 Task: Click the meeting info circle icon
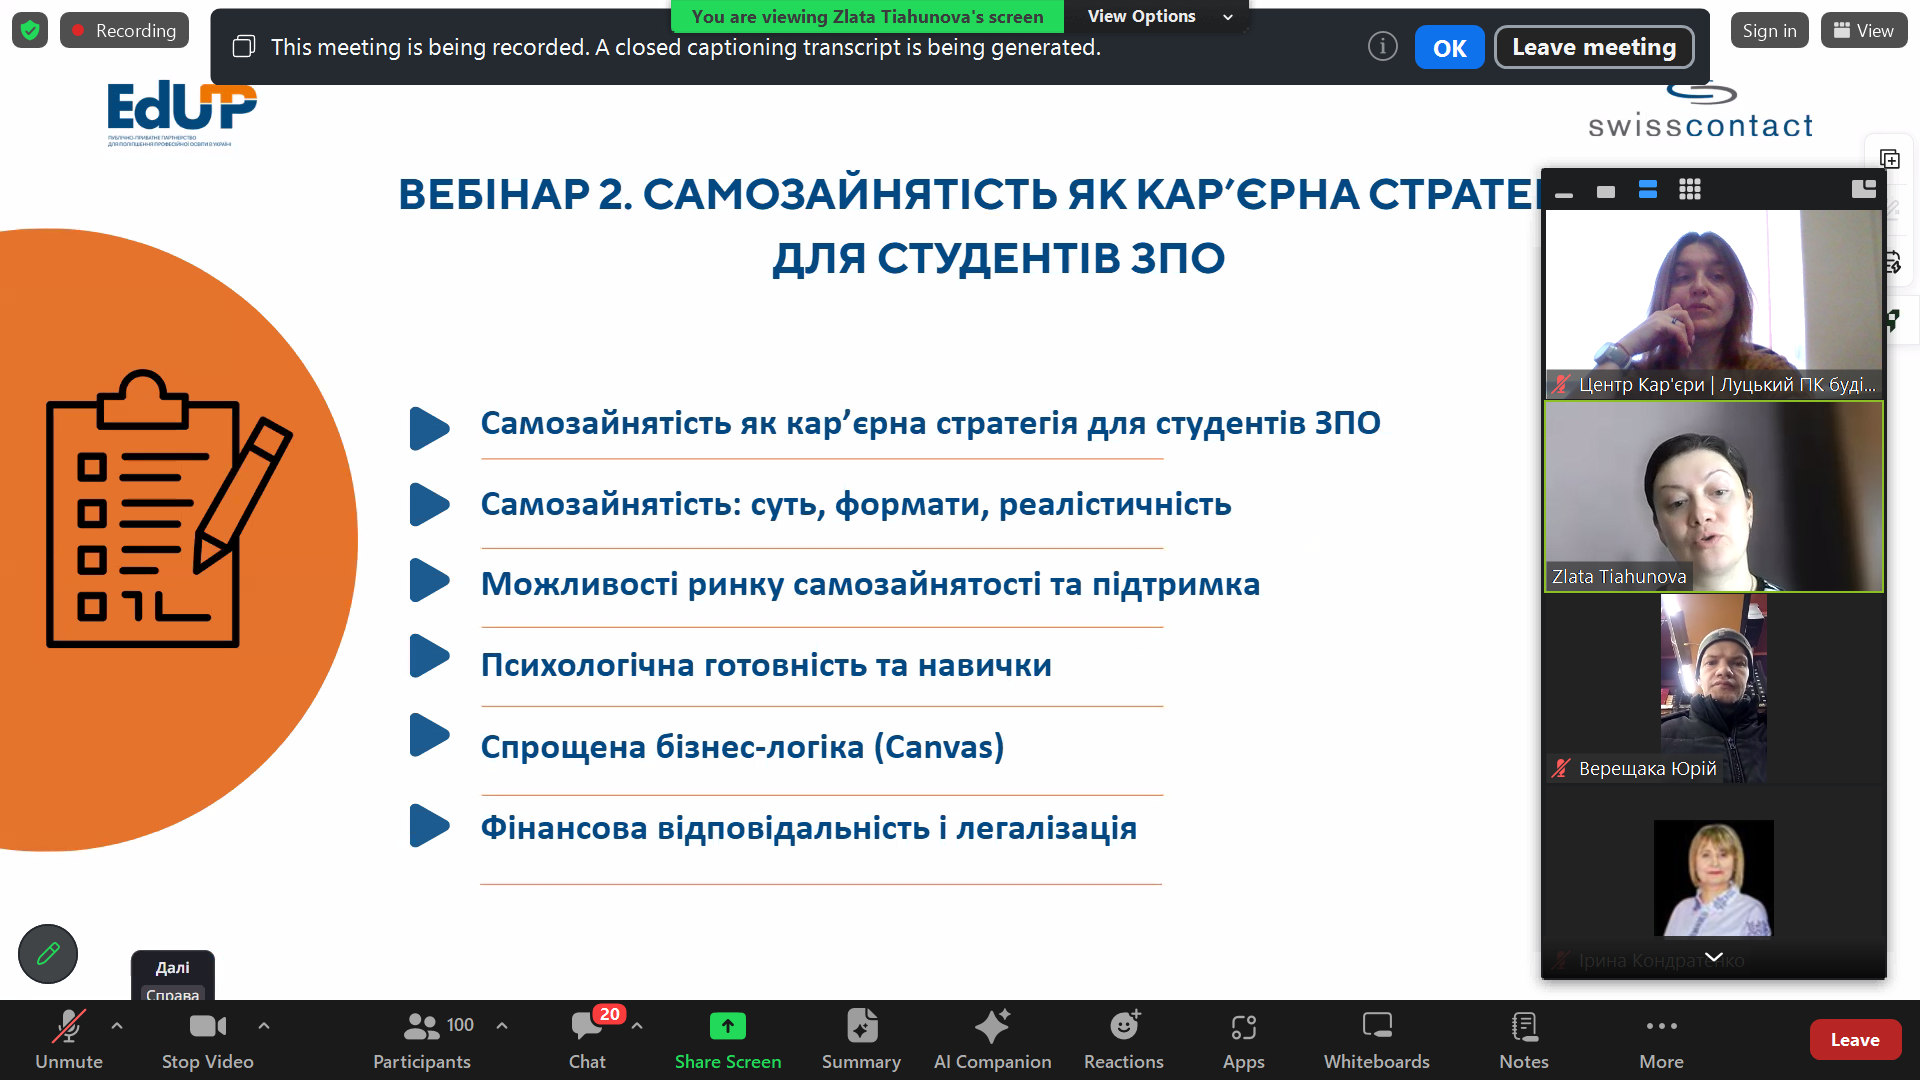coord(1382,47)
